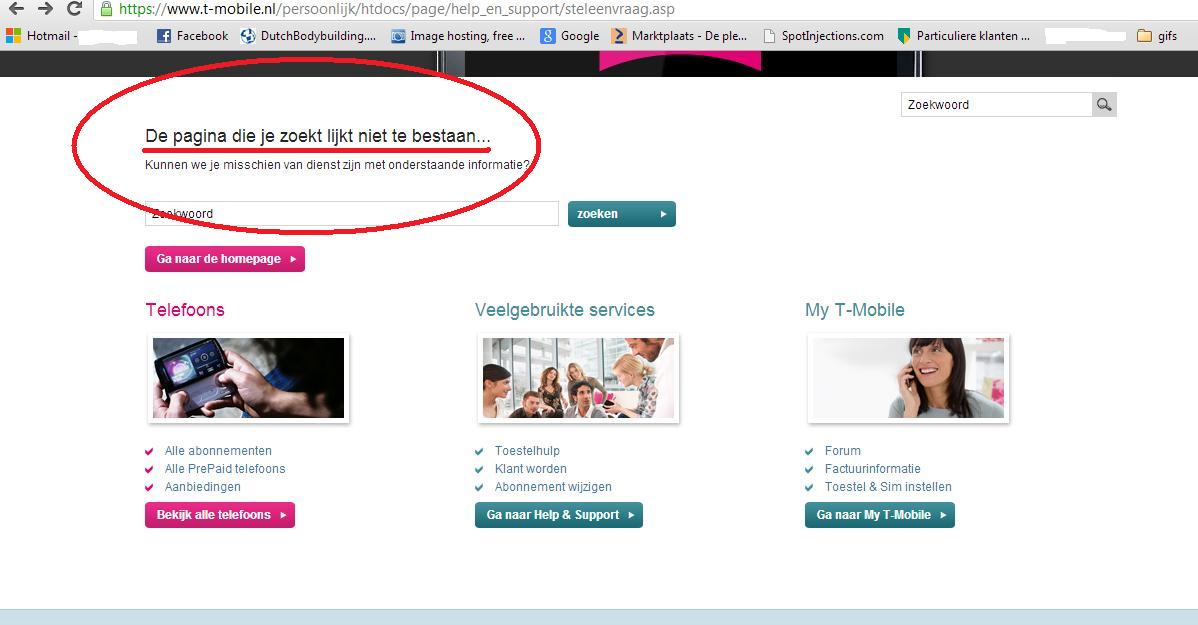Click the browser forward arrow

tap(45, 9)
